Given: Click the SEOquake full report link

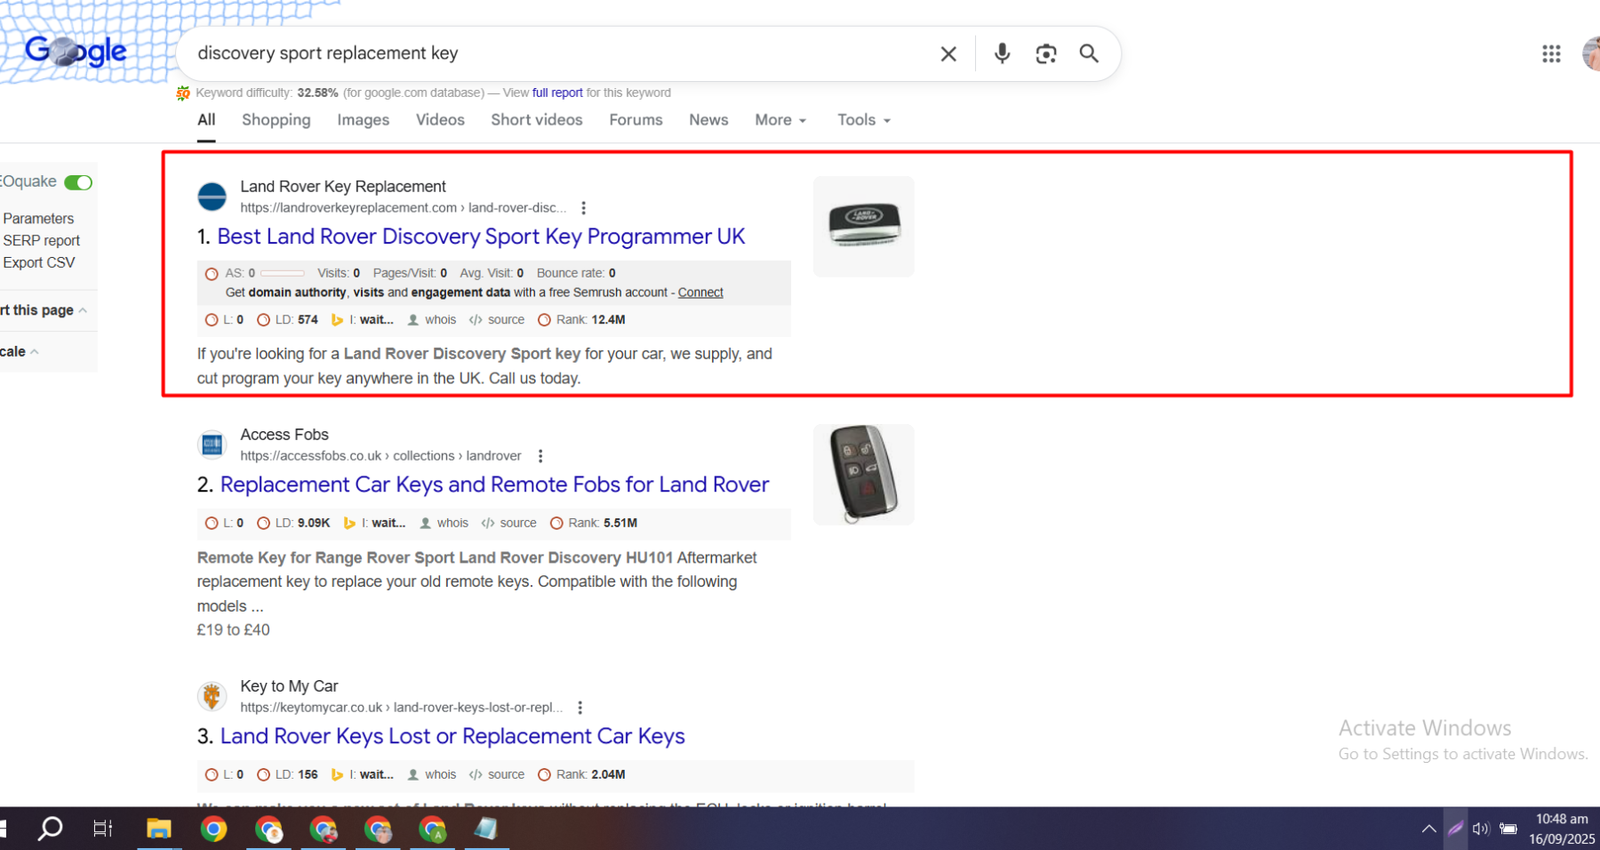Looking at the screenshot, I should pos(557,93).
